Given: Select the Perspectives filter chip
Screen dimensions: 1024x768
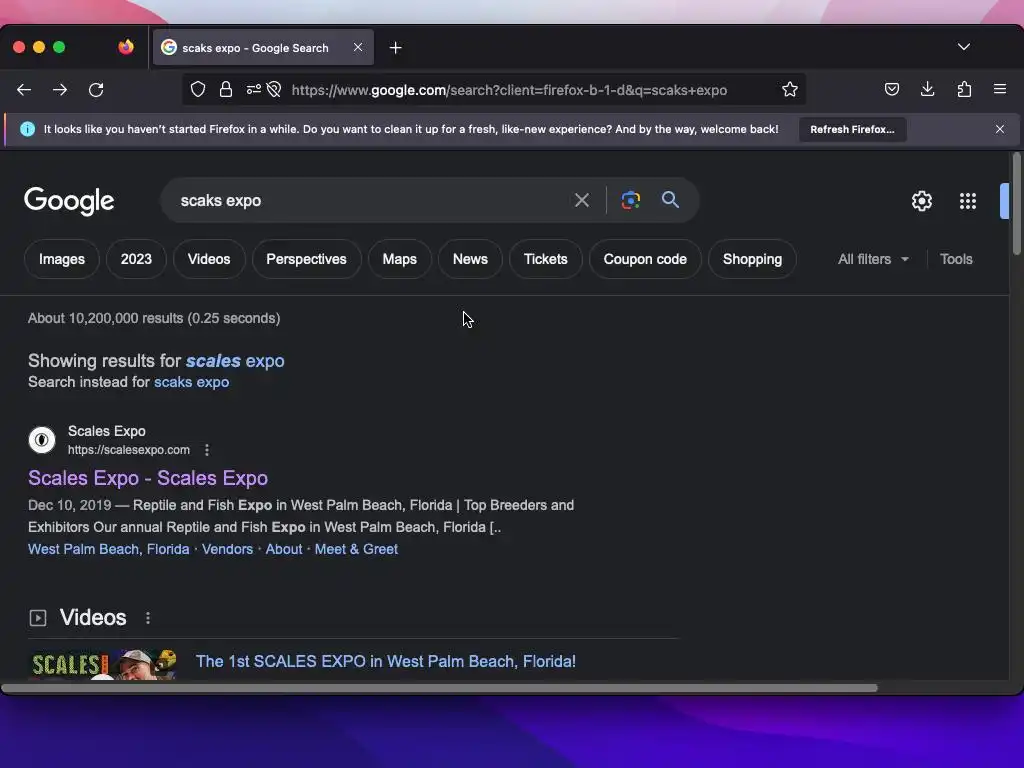Looking at the screenshot, I should (306, 259).
